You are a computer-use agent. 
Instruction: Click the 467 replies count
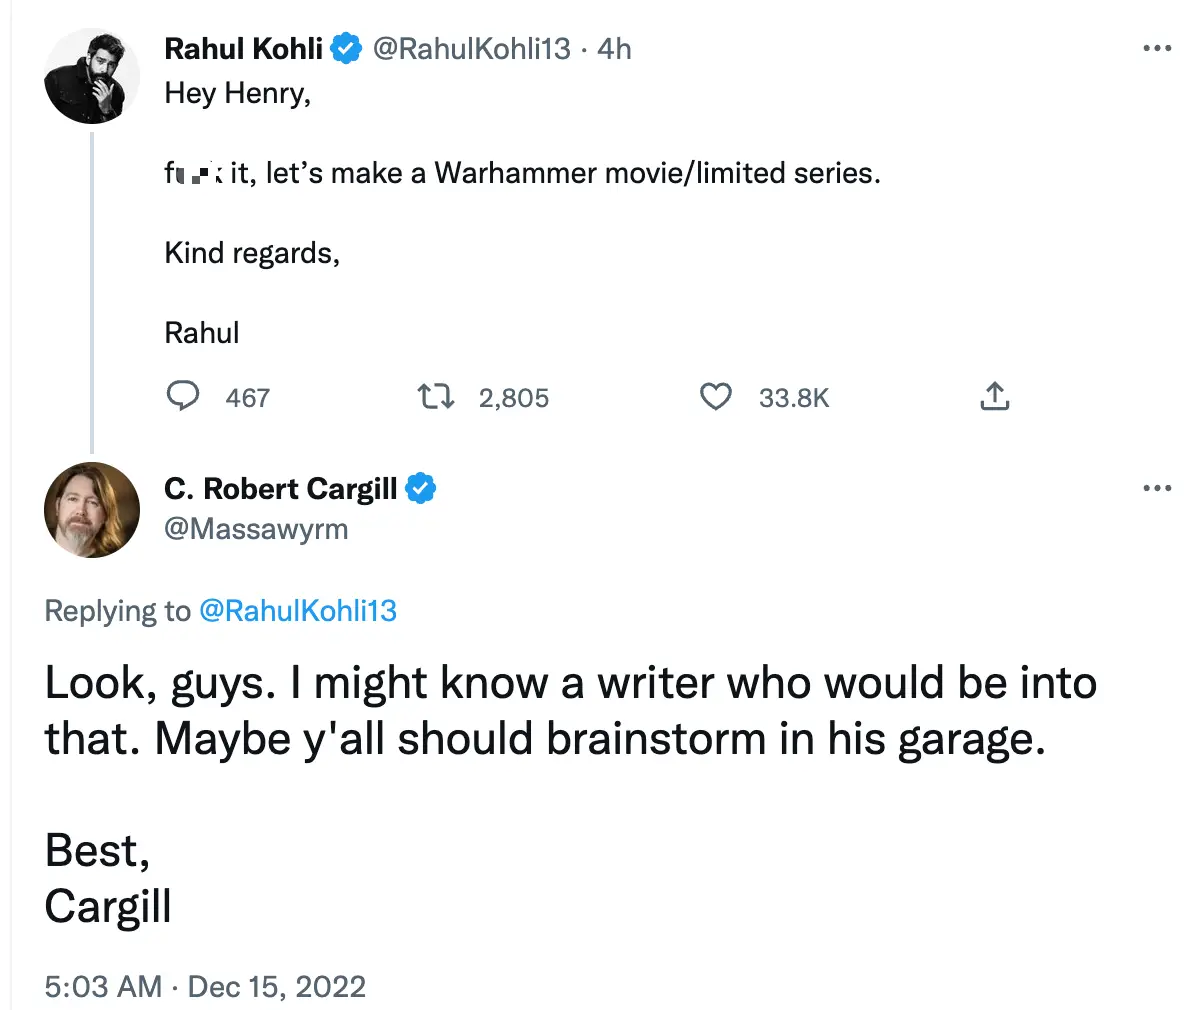tap(247, 398)
